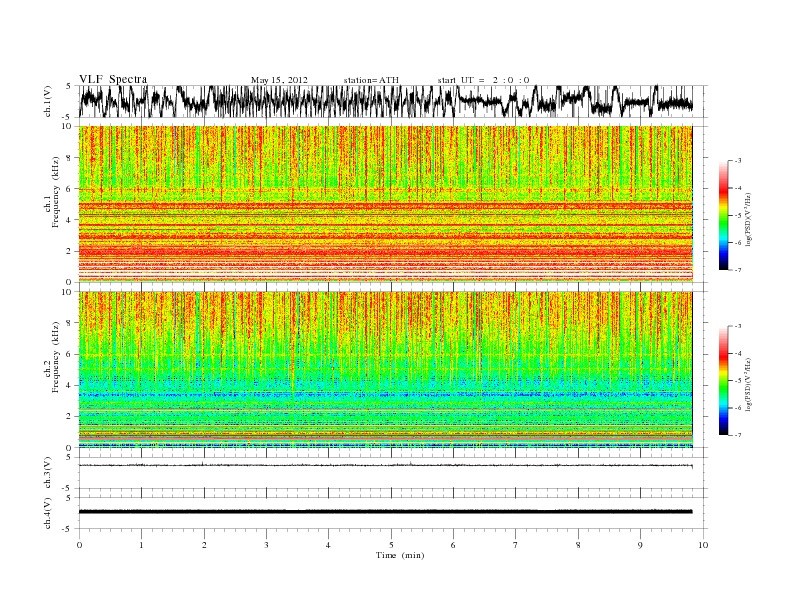Click the "2" tick on the time axis

204,545
